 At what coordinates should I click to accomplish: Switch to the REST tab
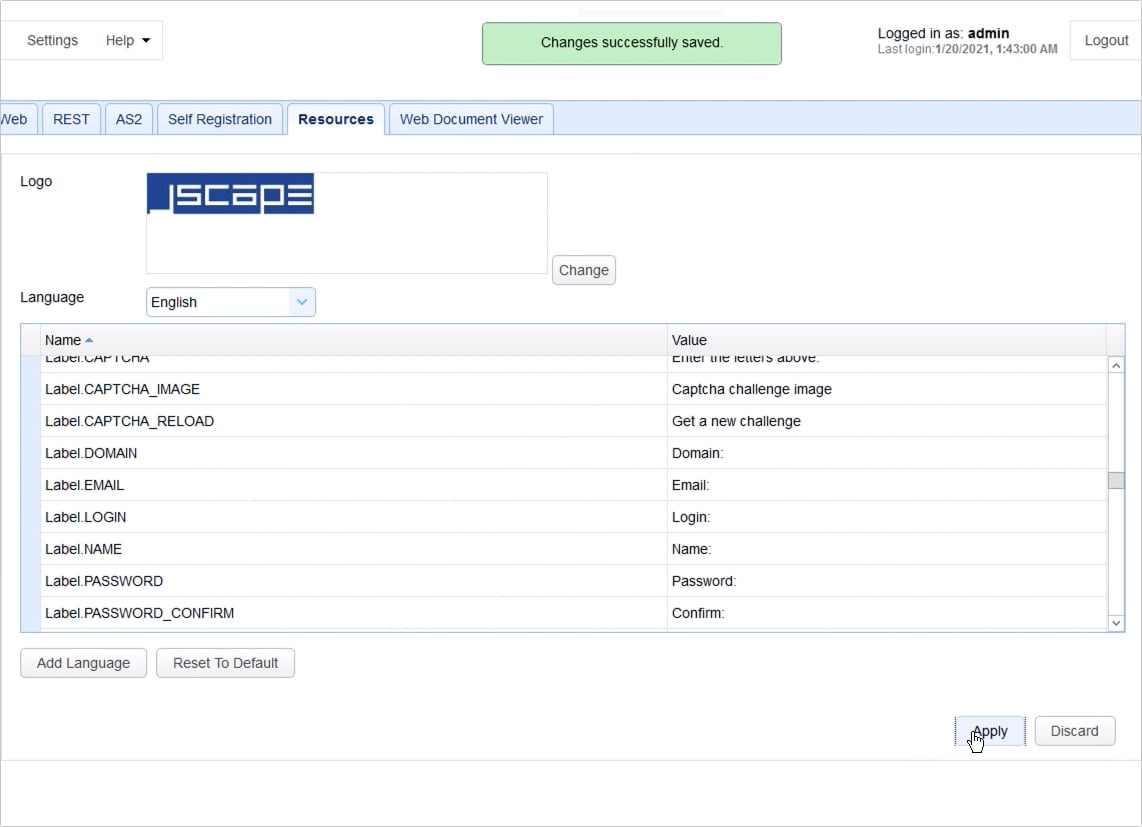pos(71,118)
